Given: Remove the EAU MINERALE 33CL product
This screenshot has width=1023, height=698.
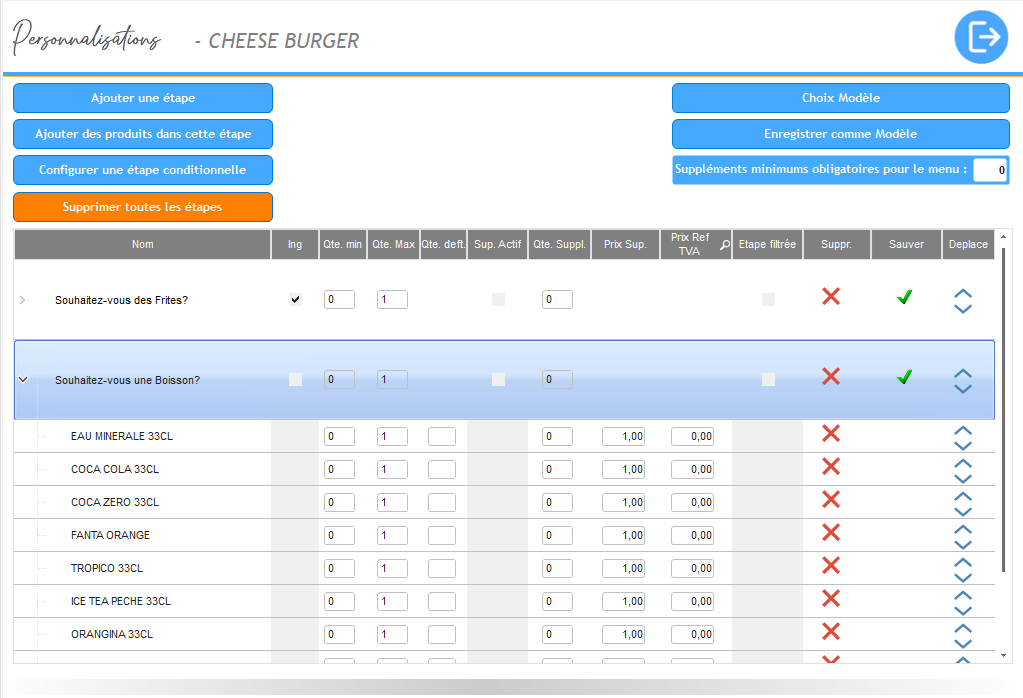Looking at the screenshot, I should 830,434.
